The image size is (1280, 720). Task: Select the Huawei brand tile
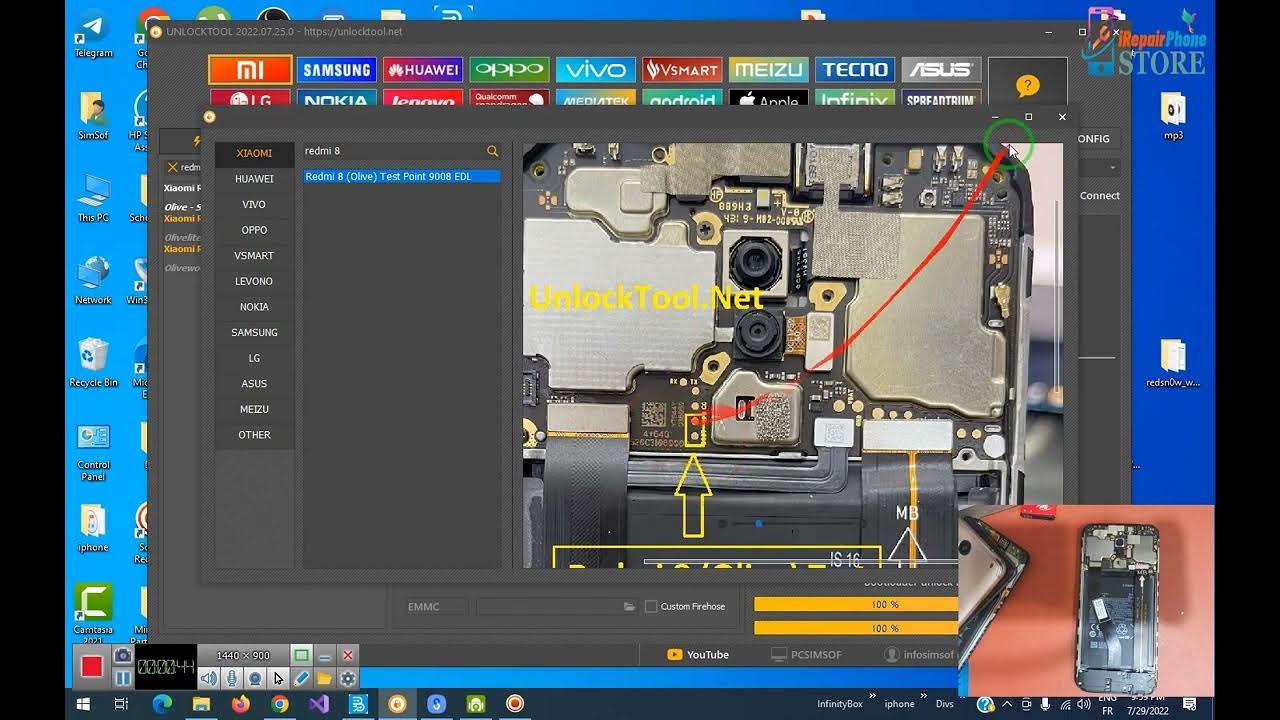point(423,70)
